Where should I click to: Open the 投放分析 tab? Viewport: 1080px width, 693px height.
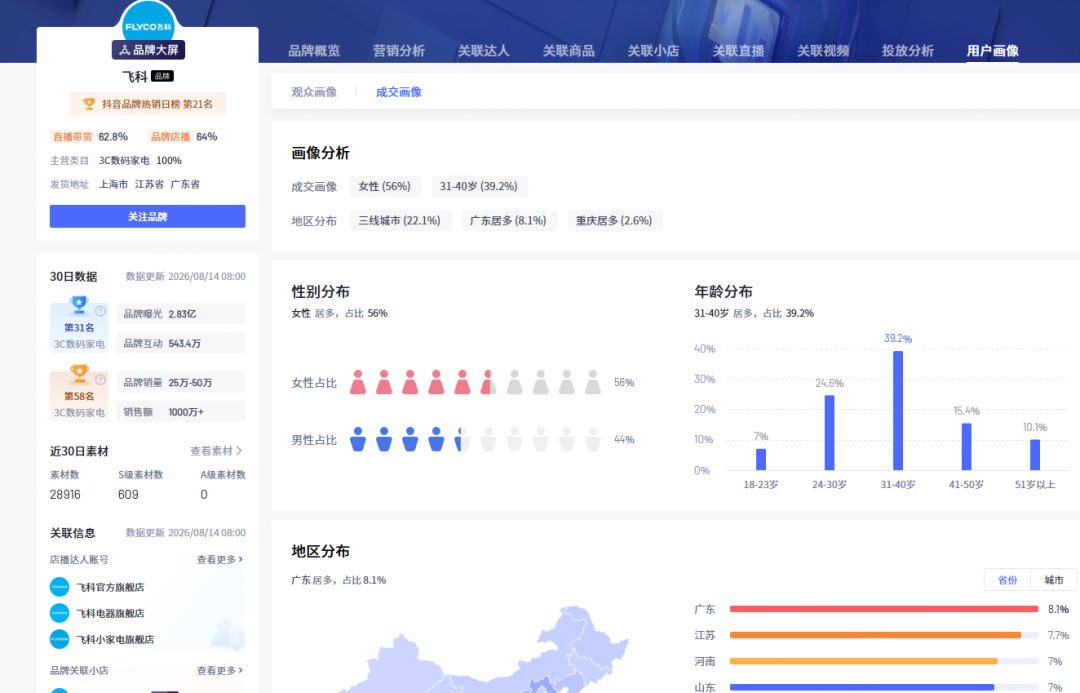click(908, 50)
